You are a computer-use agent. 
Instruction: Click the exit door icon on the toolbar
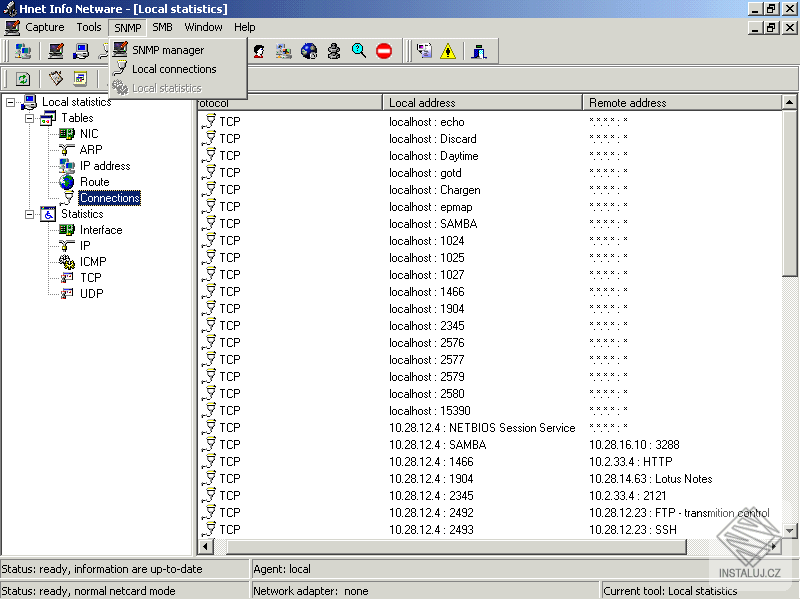480,50
